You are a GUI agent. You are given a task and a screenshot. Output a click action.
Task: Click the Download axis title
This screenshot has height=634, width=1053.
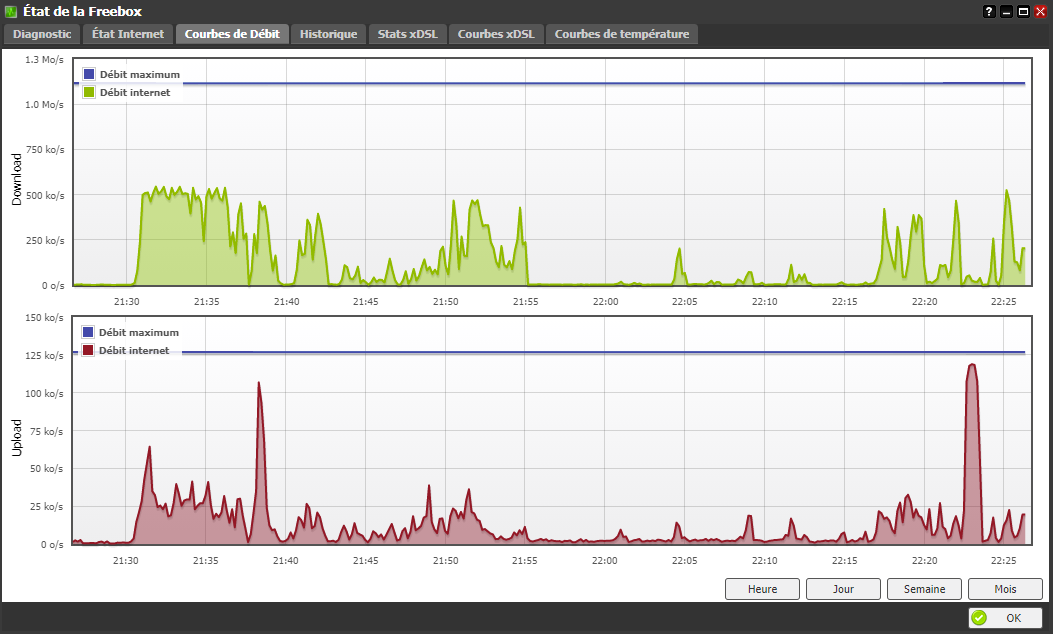coord(17,179)
